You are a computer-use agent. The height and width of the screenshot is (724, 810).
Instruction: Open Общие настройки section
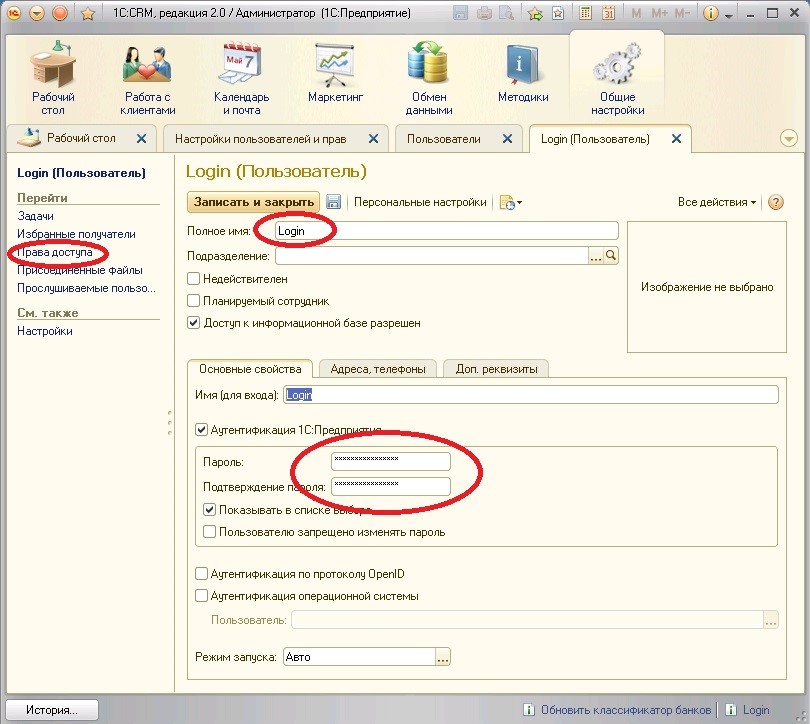[x=617, y=78]
